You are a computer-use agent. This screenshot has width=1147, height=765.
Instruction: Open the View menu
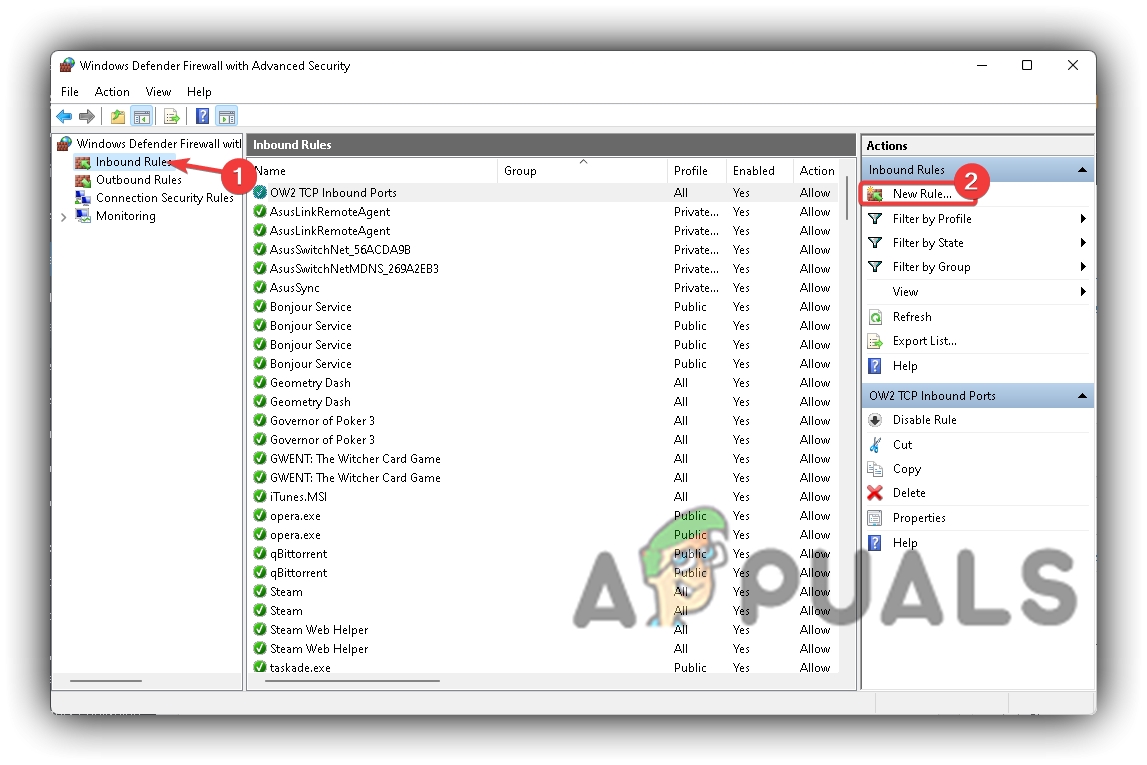(158, 91)
